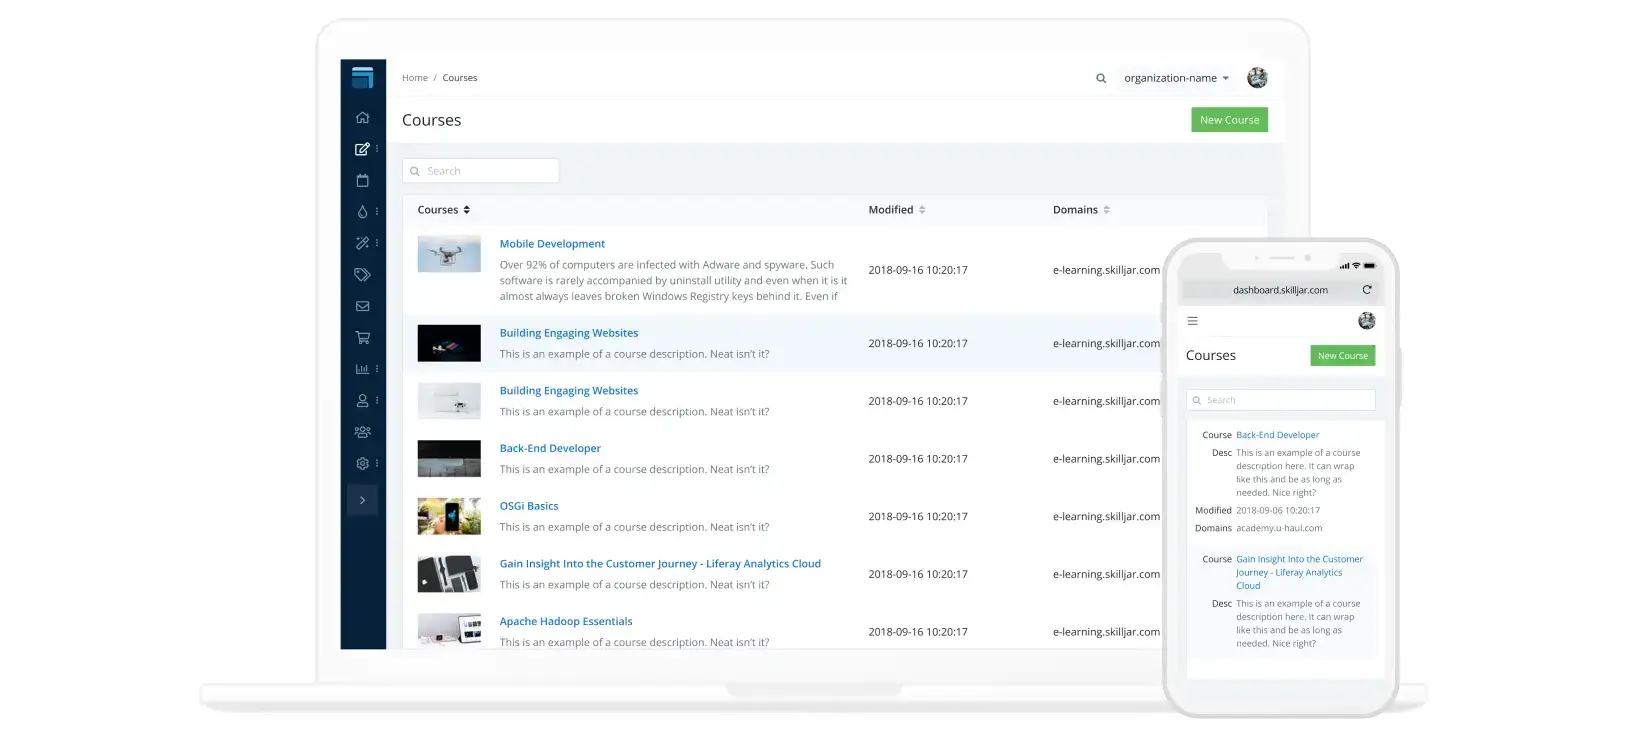Open the Customer Journey course link on phone

(x=1299, y=573)
